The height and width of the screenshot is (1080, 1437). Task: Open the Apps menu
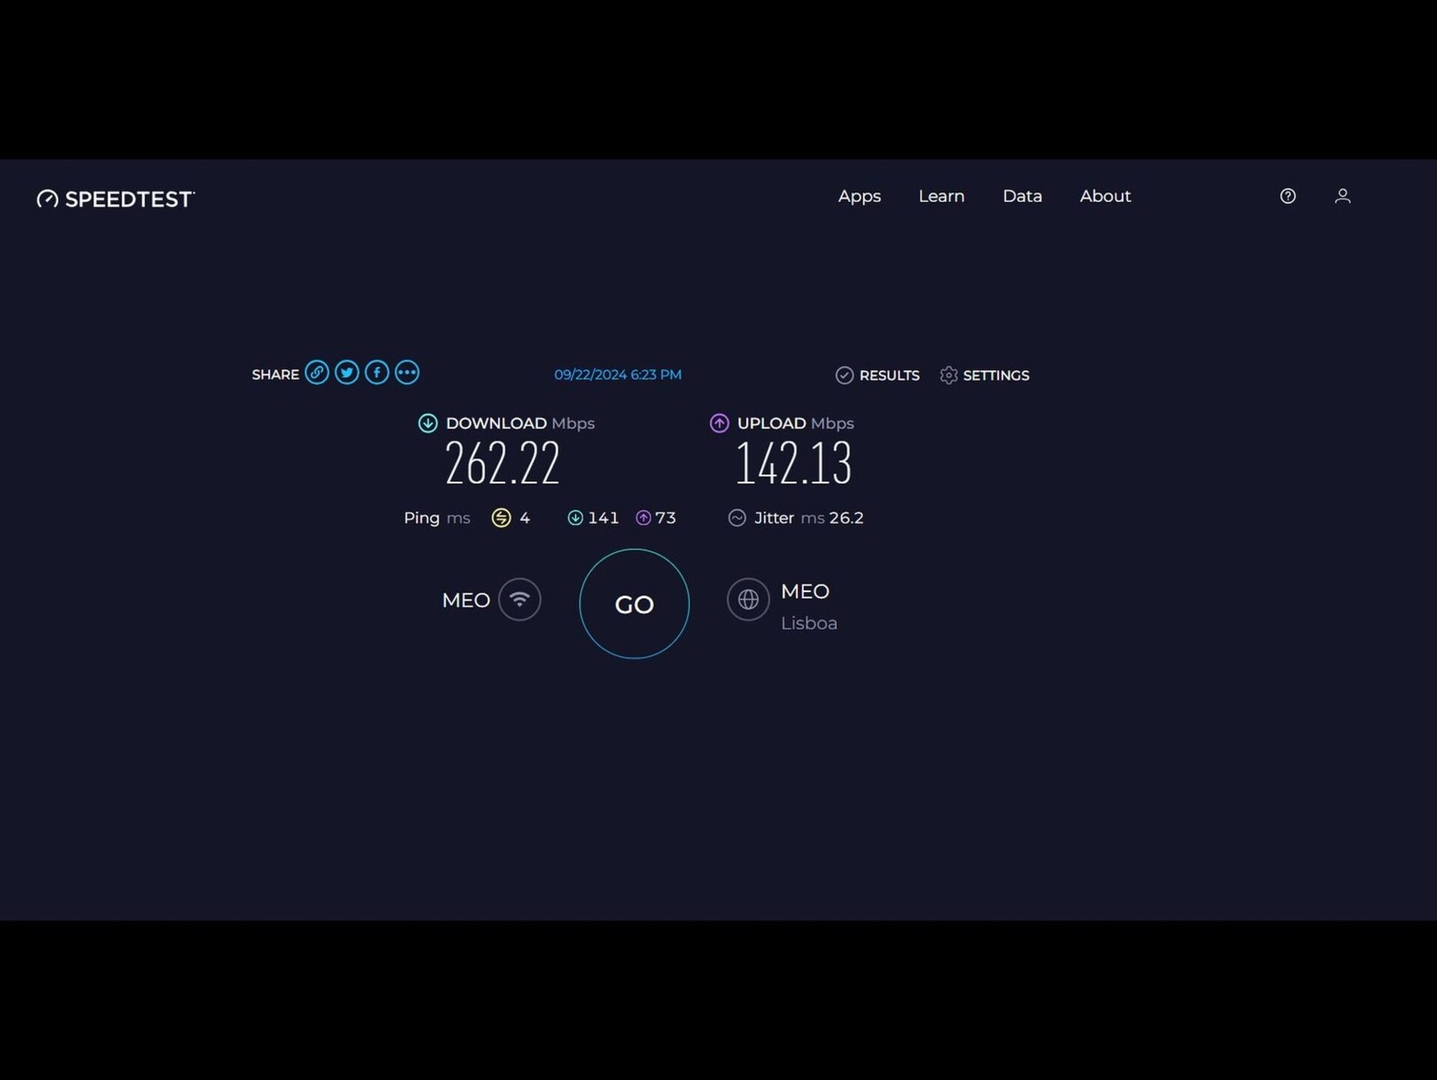tap(859, 196)
